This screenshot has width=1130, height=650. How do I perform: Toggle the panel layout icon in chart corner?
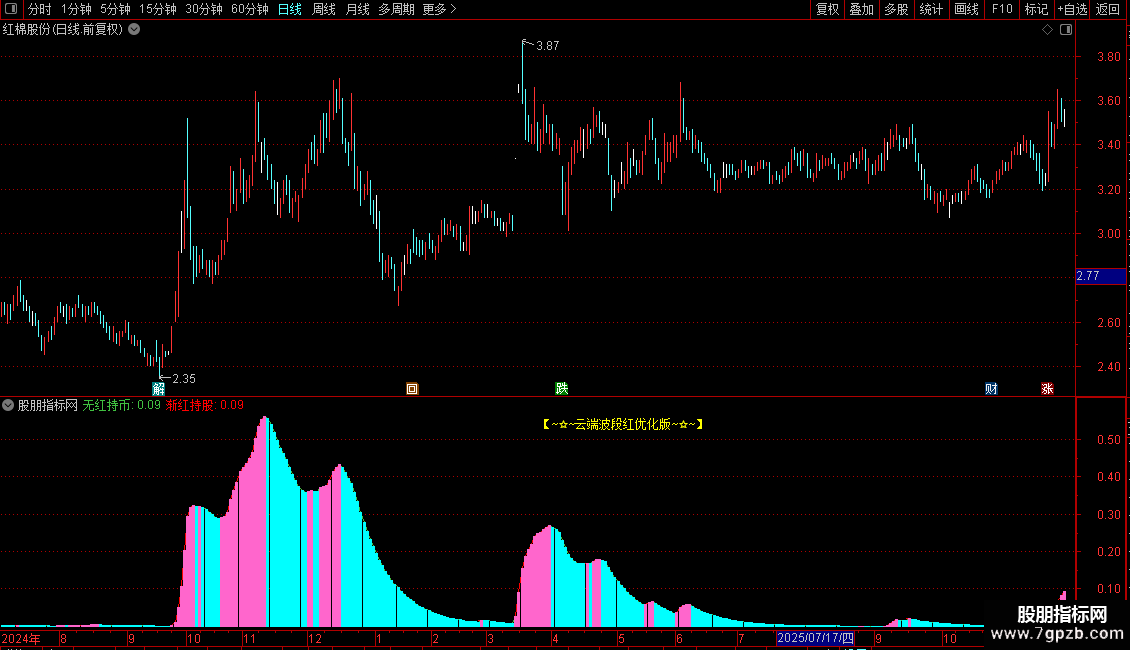[1066, 30]
